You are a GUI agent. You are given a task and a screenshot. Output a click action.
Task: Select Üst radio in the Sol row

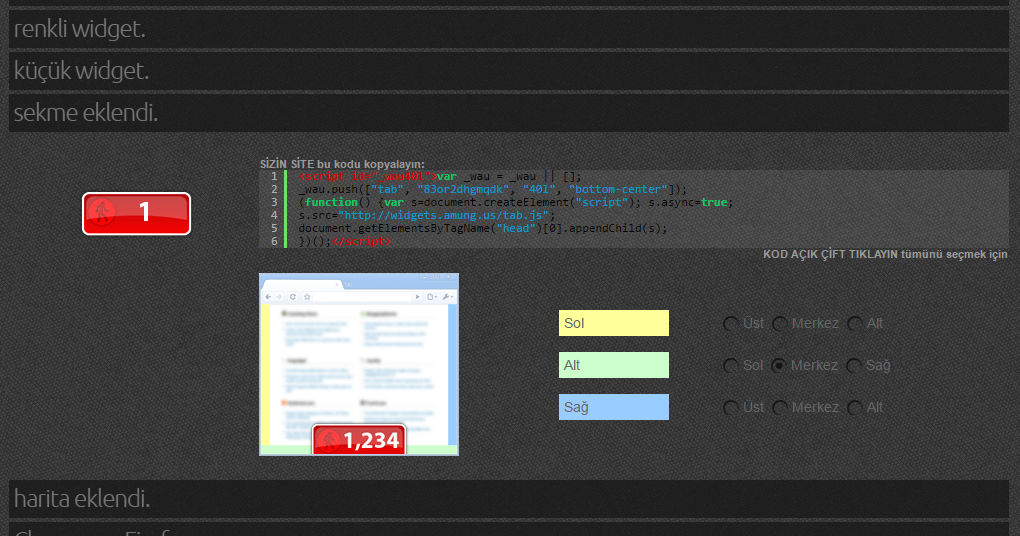click(x=731, y=324)
